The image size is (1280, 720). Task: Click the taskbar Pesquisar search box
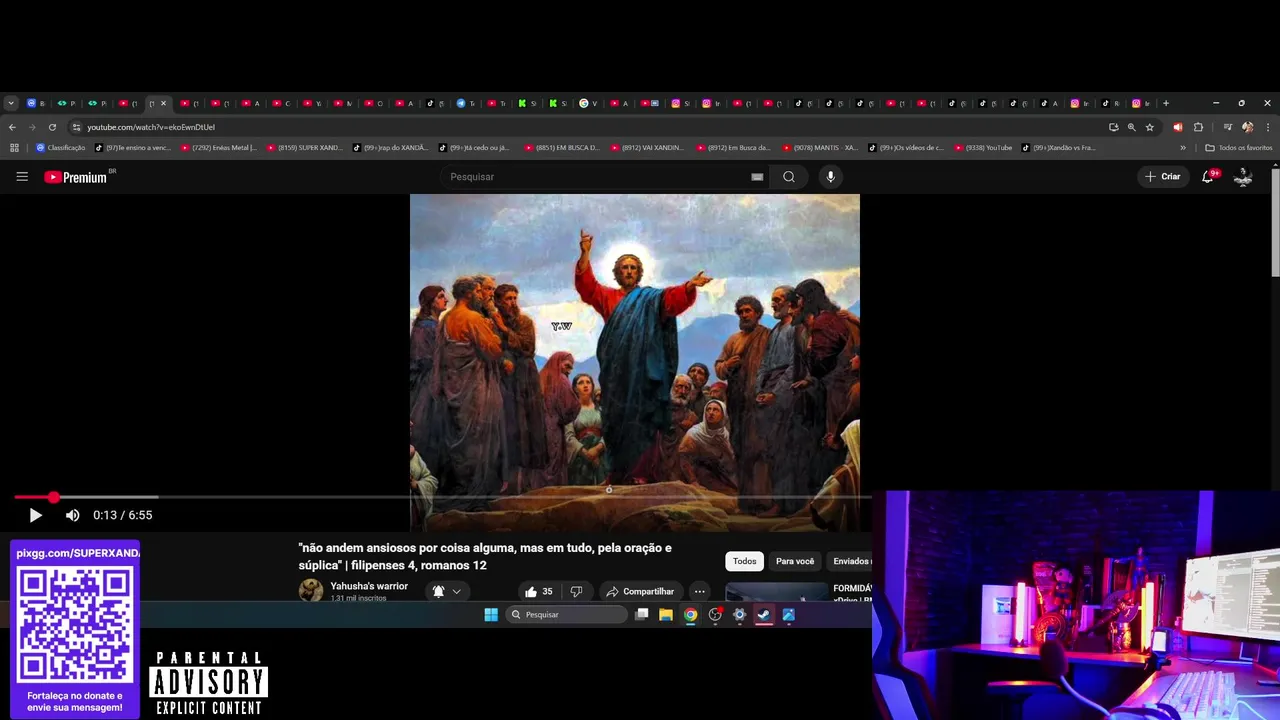pos(567,615)
